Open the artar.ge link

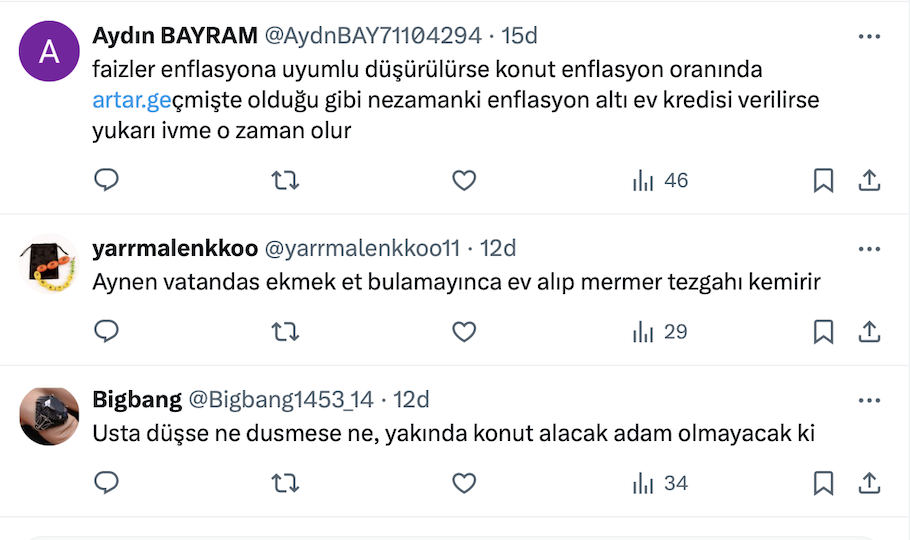click(132, 100)
